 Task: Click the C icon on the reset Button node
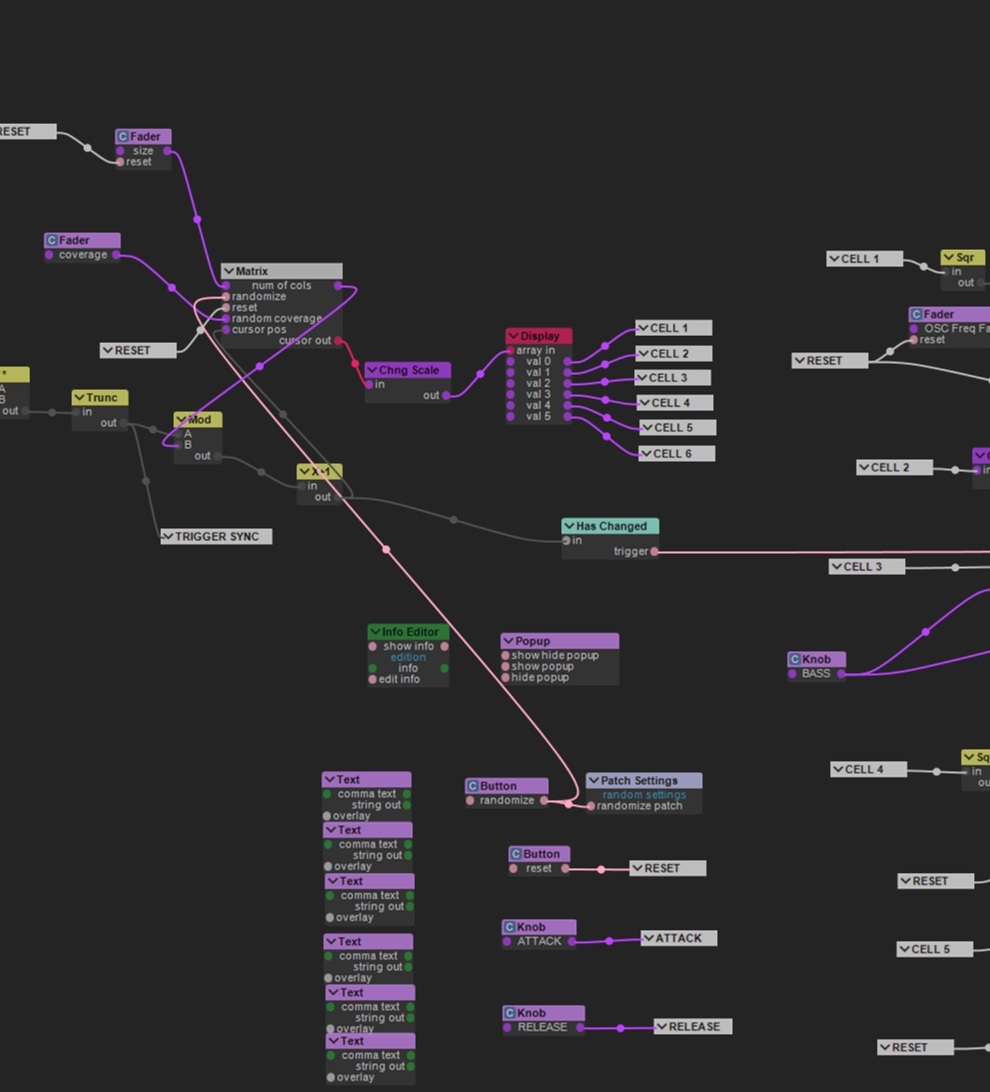(x=516, y=855)
